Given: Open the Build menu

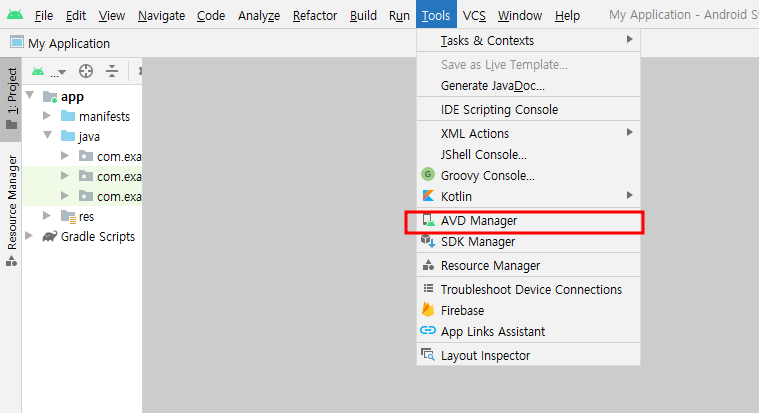Looking at the screenshot, I should click(x=363, y=16).
